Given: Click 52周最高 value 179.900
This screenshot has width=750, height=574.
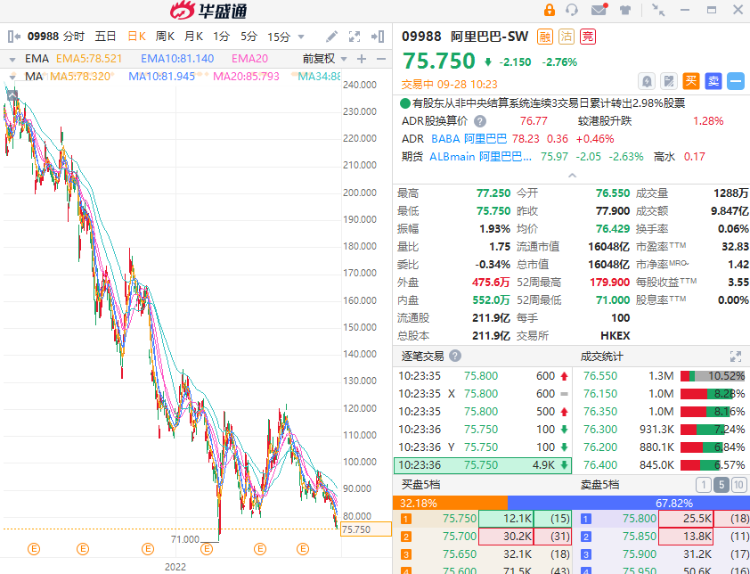Looking at the screenshot, I should point(609,282).
